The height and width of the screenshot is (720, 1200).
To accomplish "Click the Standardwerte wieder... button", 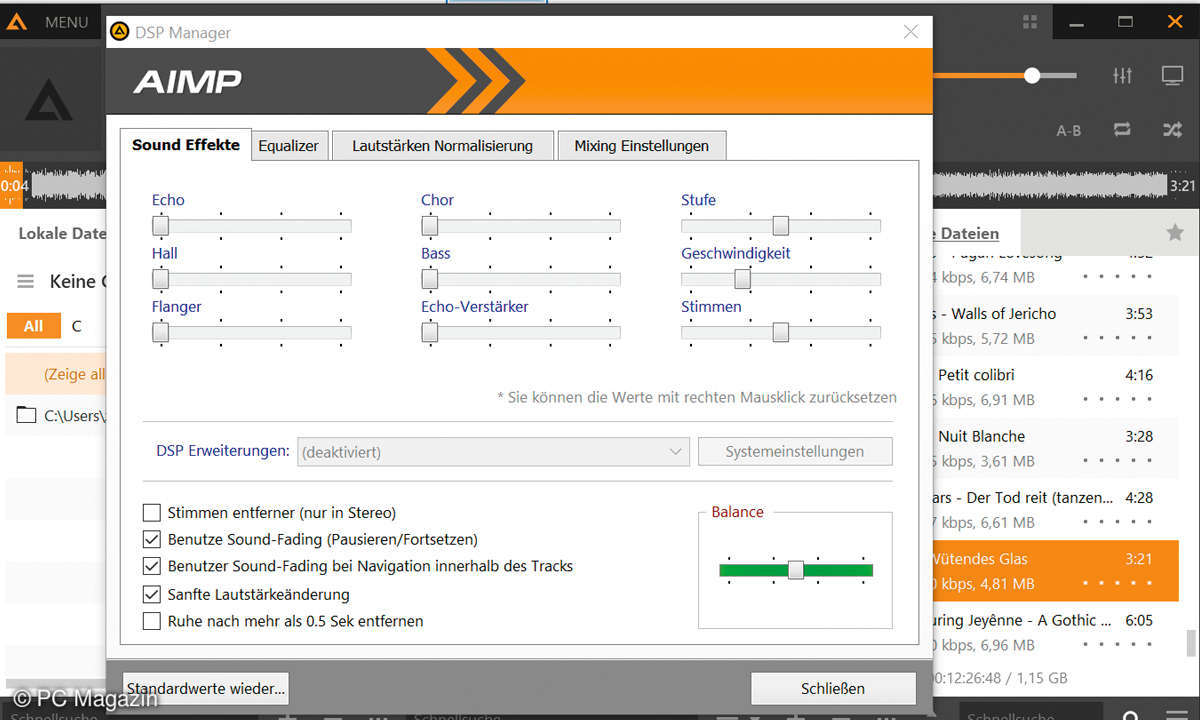I will (x=206, y=688).
